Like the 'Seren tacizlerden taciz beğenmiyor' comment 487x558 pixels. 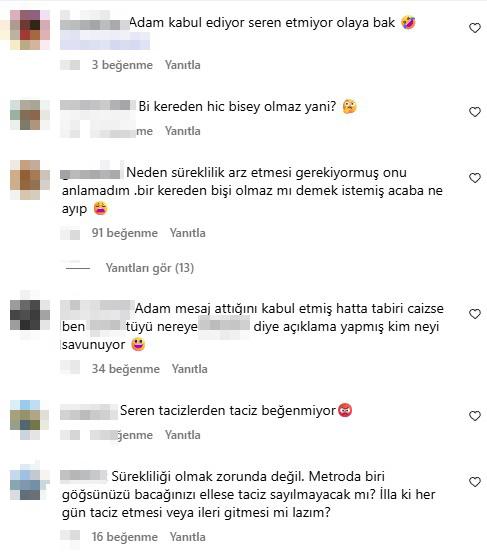(x=475, y=415)
